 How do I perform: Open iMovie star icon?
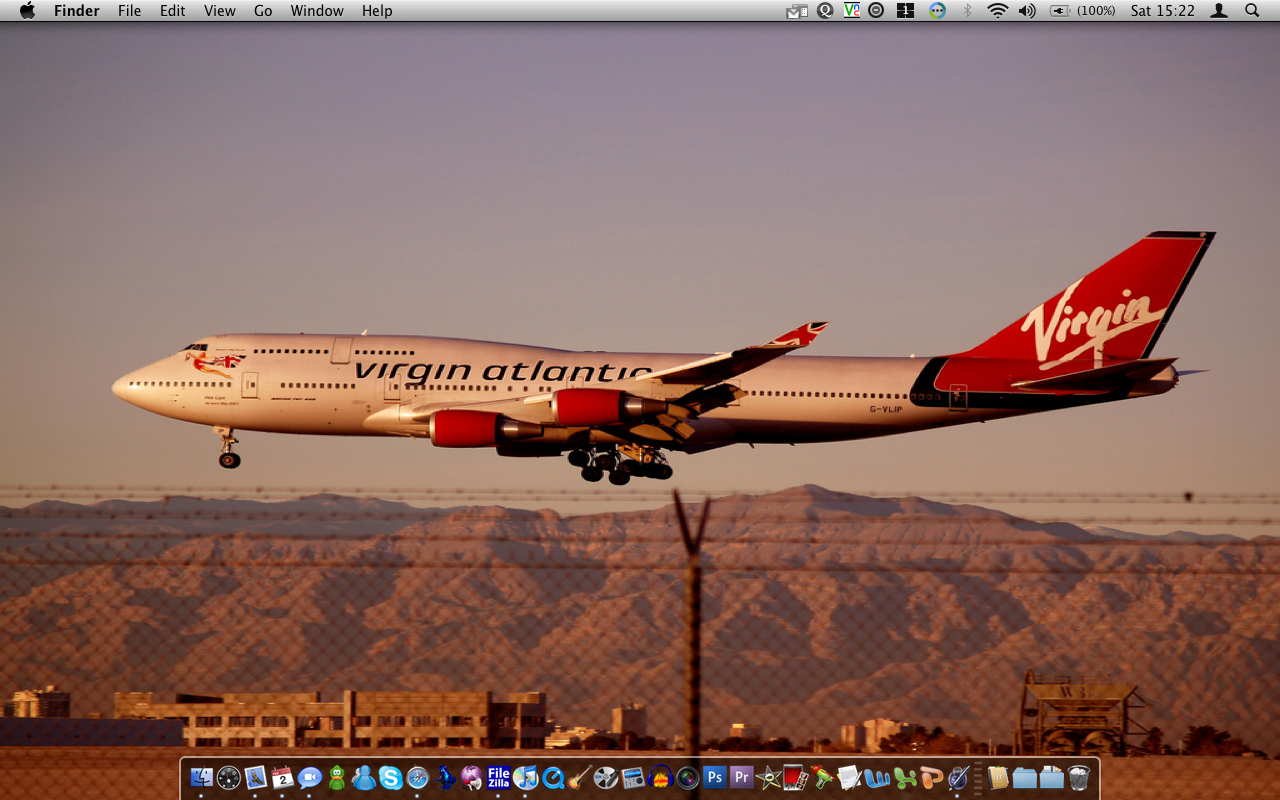768,777
